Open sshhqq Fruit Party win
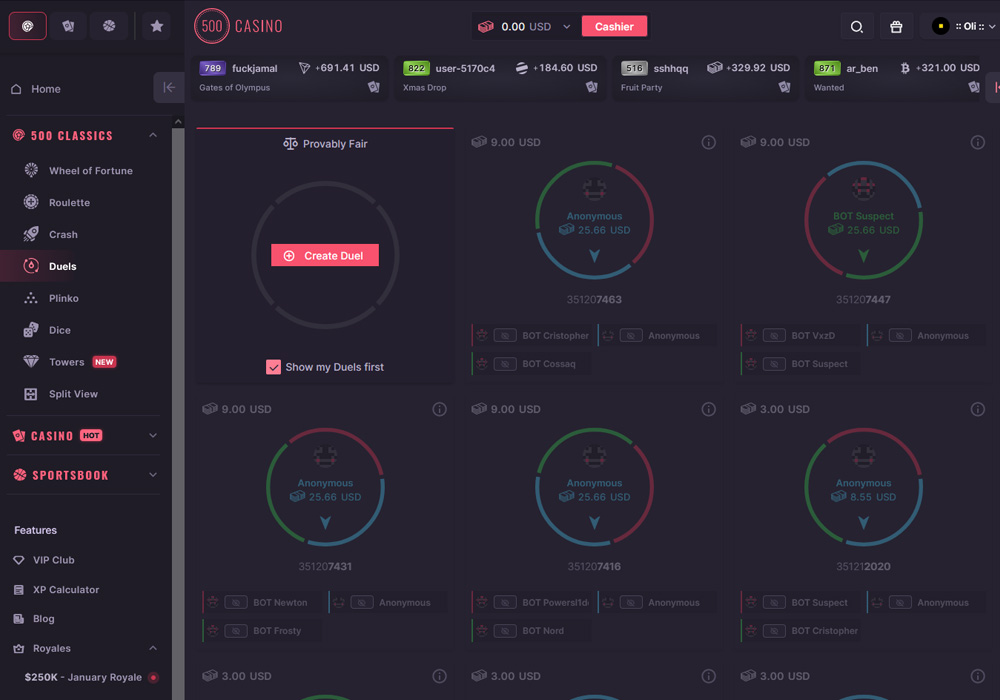The height and width of the screenshot is (700, 1000). tap(705, 77)
